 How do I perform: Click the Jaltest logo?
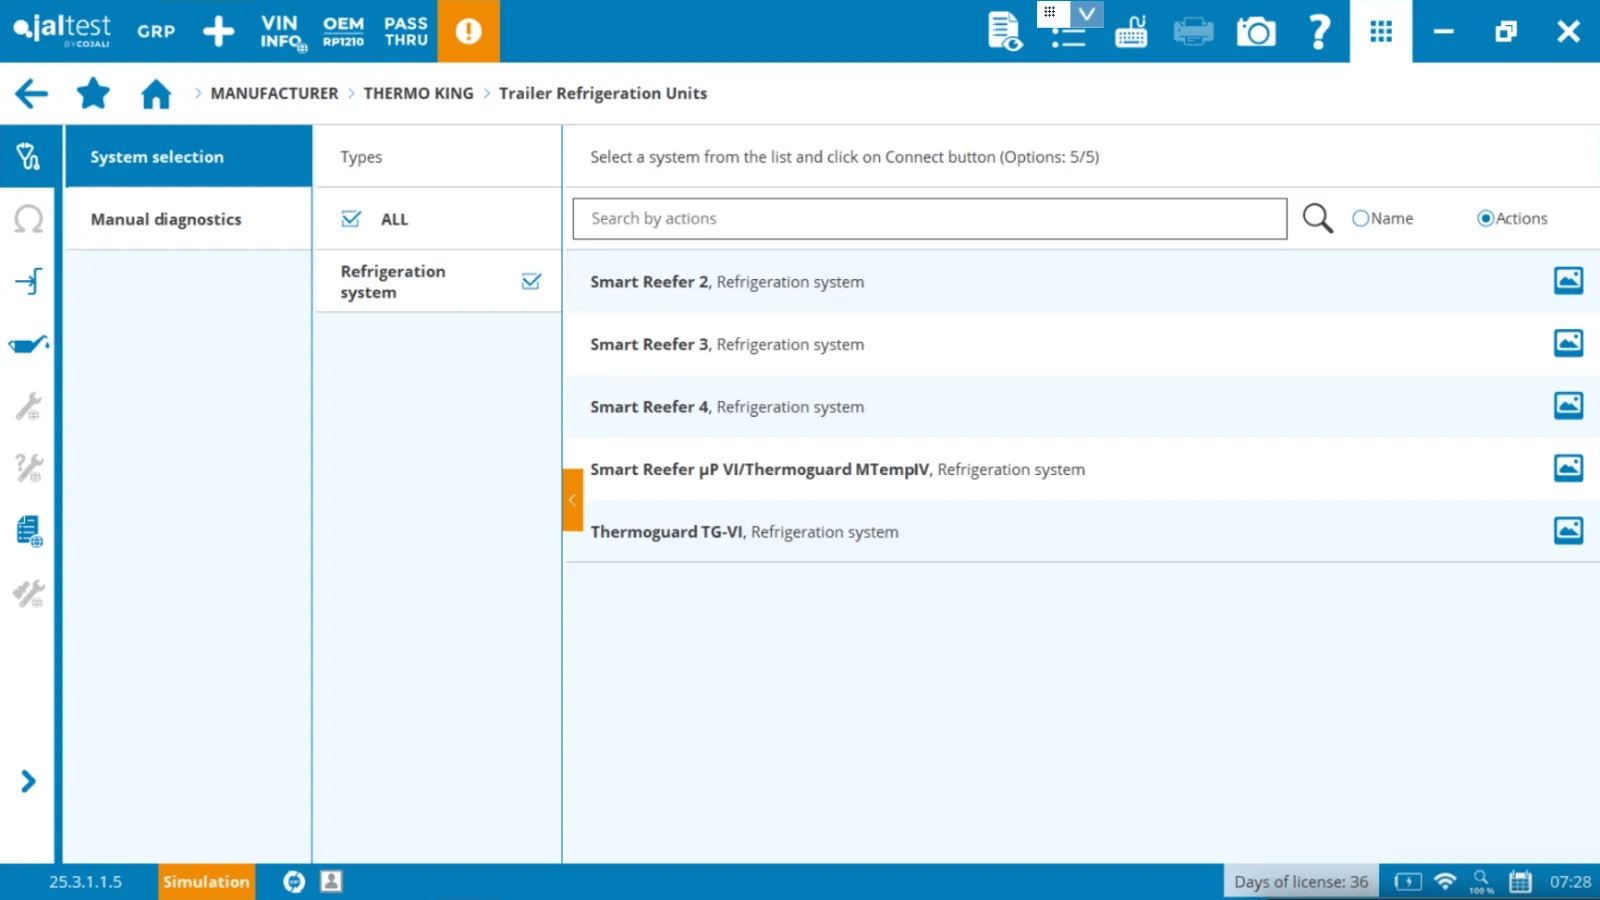click(x=62, y=30)
